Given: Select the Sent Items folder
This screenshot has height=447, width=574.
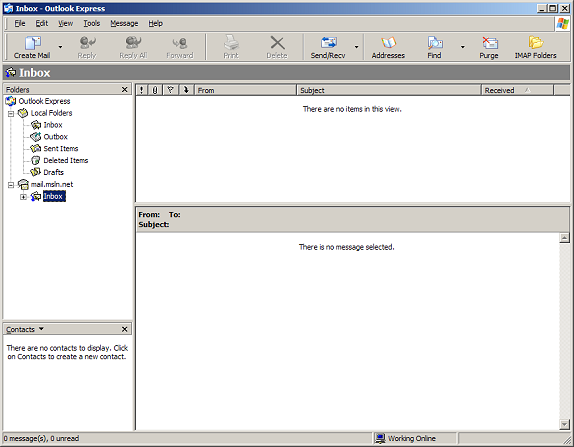Looking at the screenshot, I should click(x=61, y=149).
